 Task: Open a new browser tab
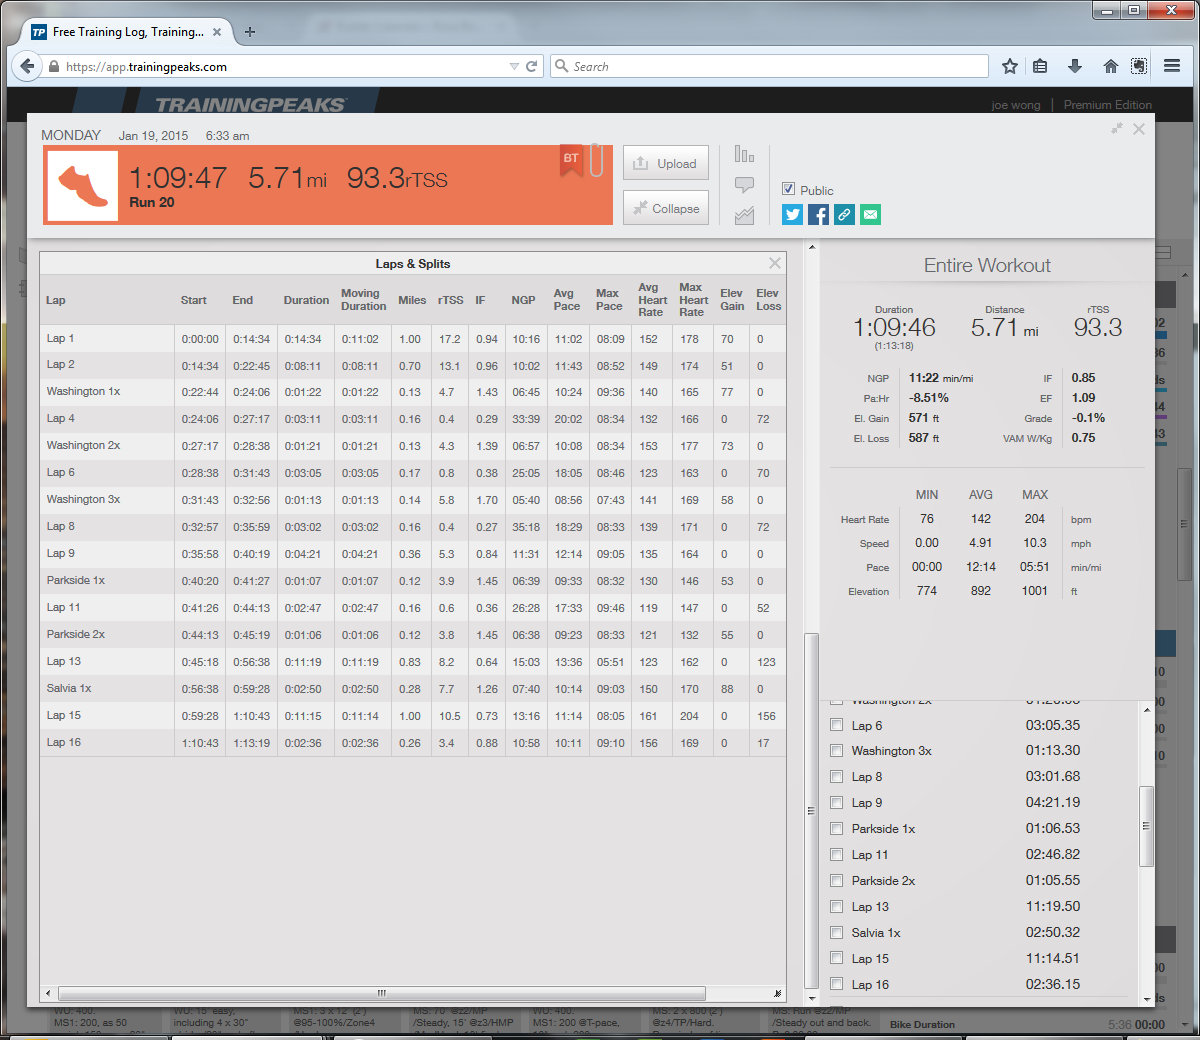pyautogui.click(x=250, y=32)
